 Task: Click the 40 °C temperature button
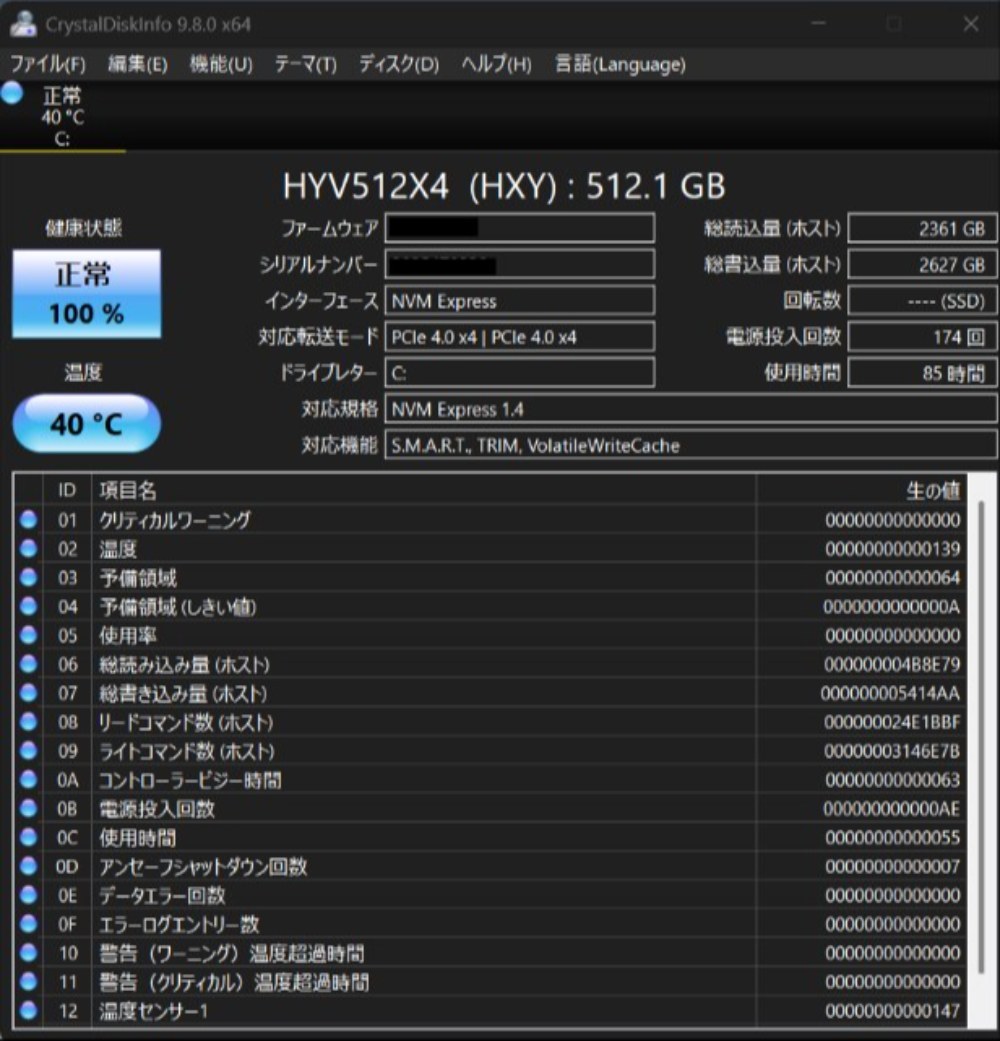pos(86,424)
